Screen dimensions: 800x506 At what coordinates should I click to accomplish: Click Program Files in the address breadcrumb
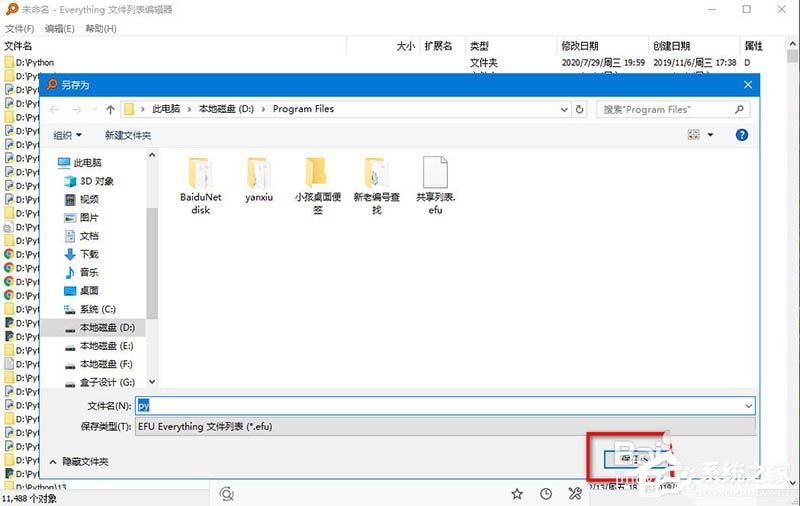[303, 109]
